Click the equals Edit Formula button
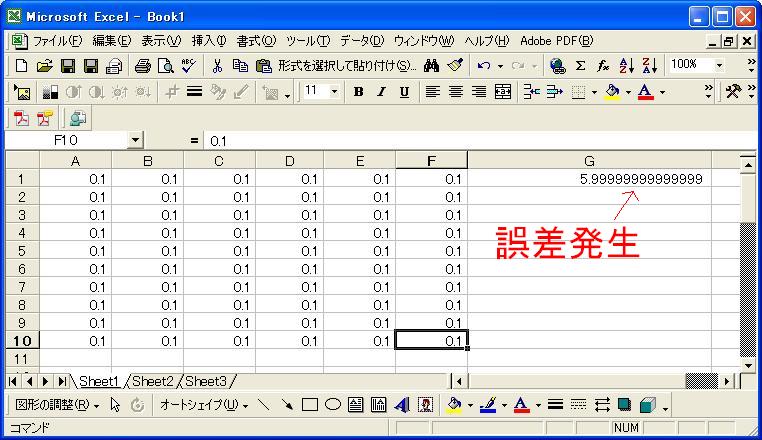 [194, 141]
